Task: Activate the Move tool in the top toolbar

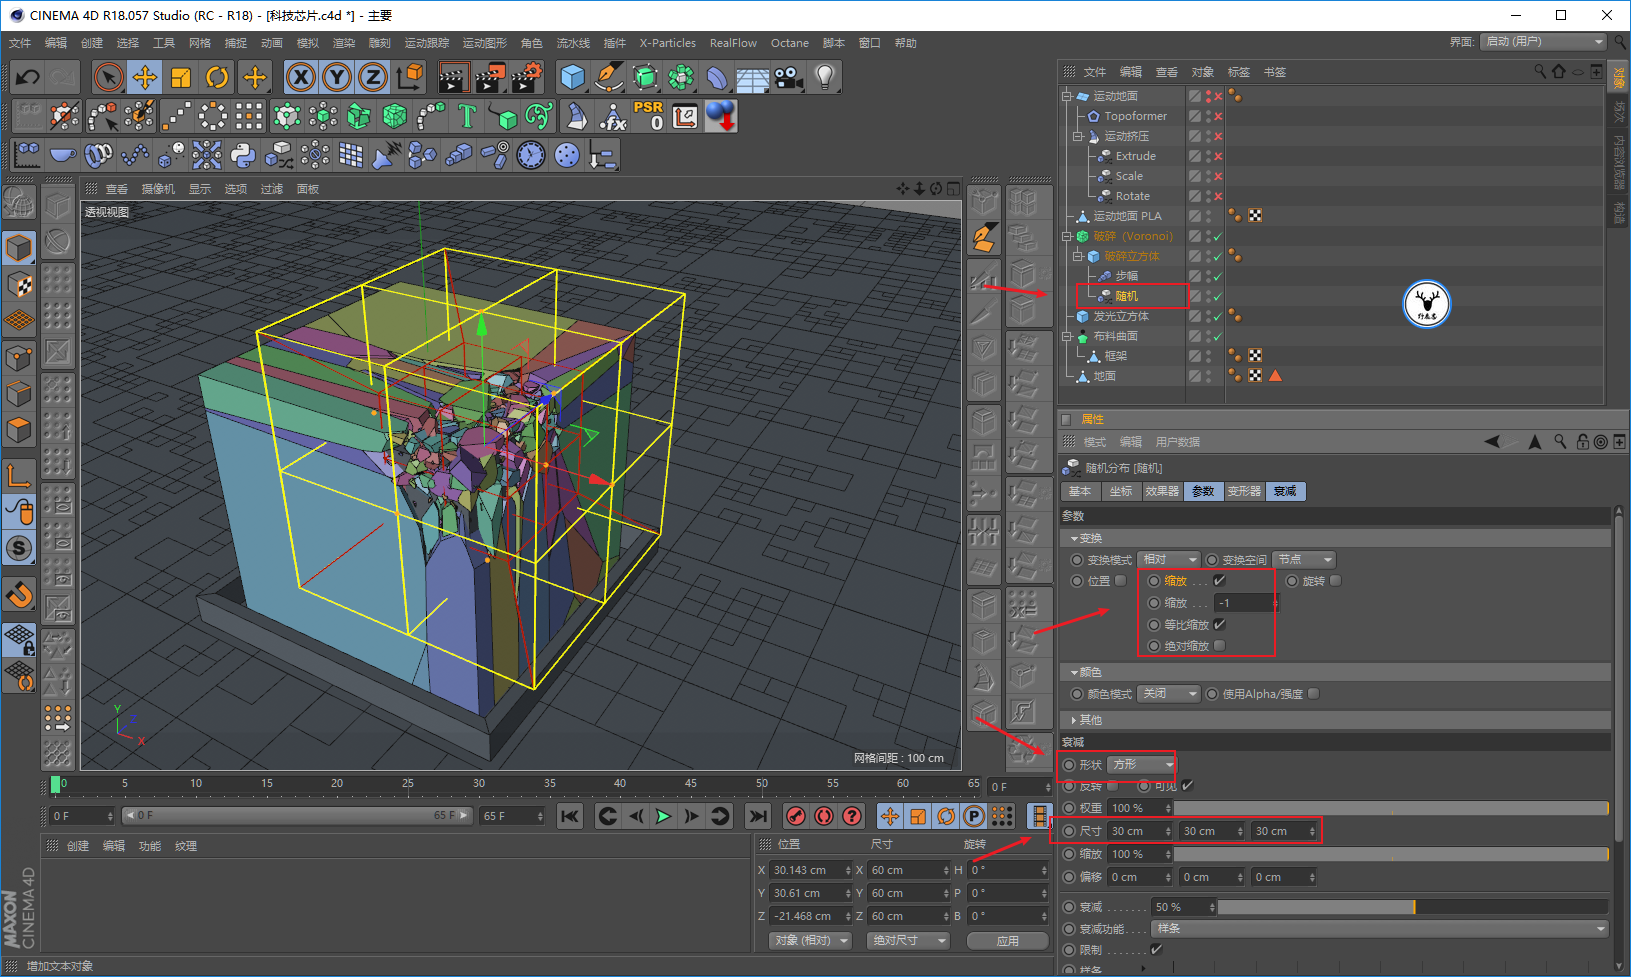Action: click(x=145, y=77)
